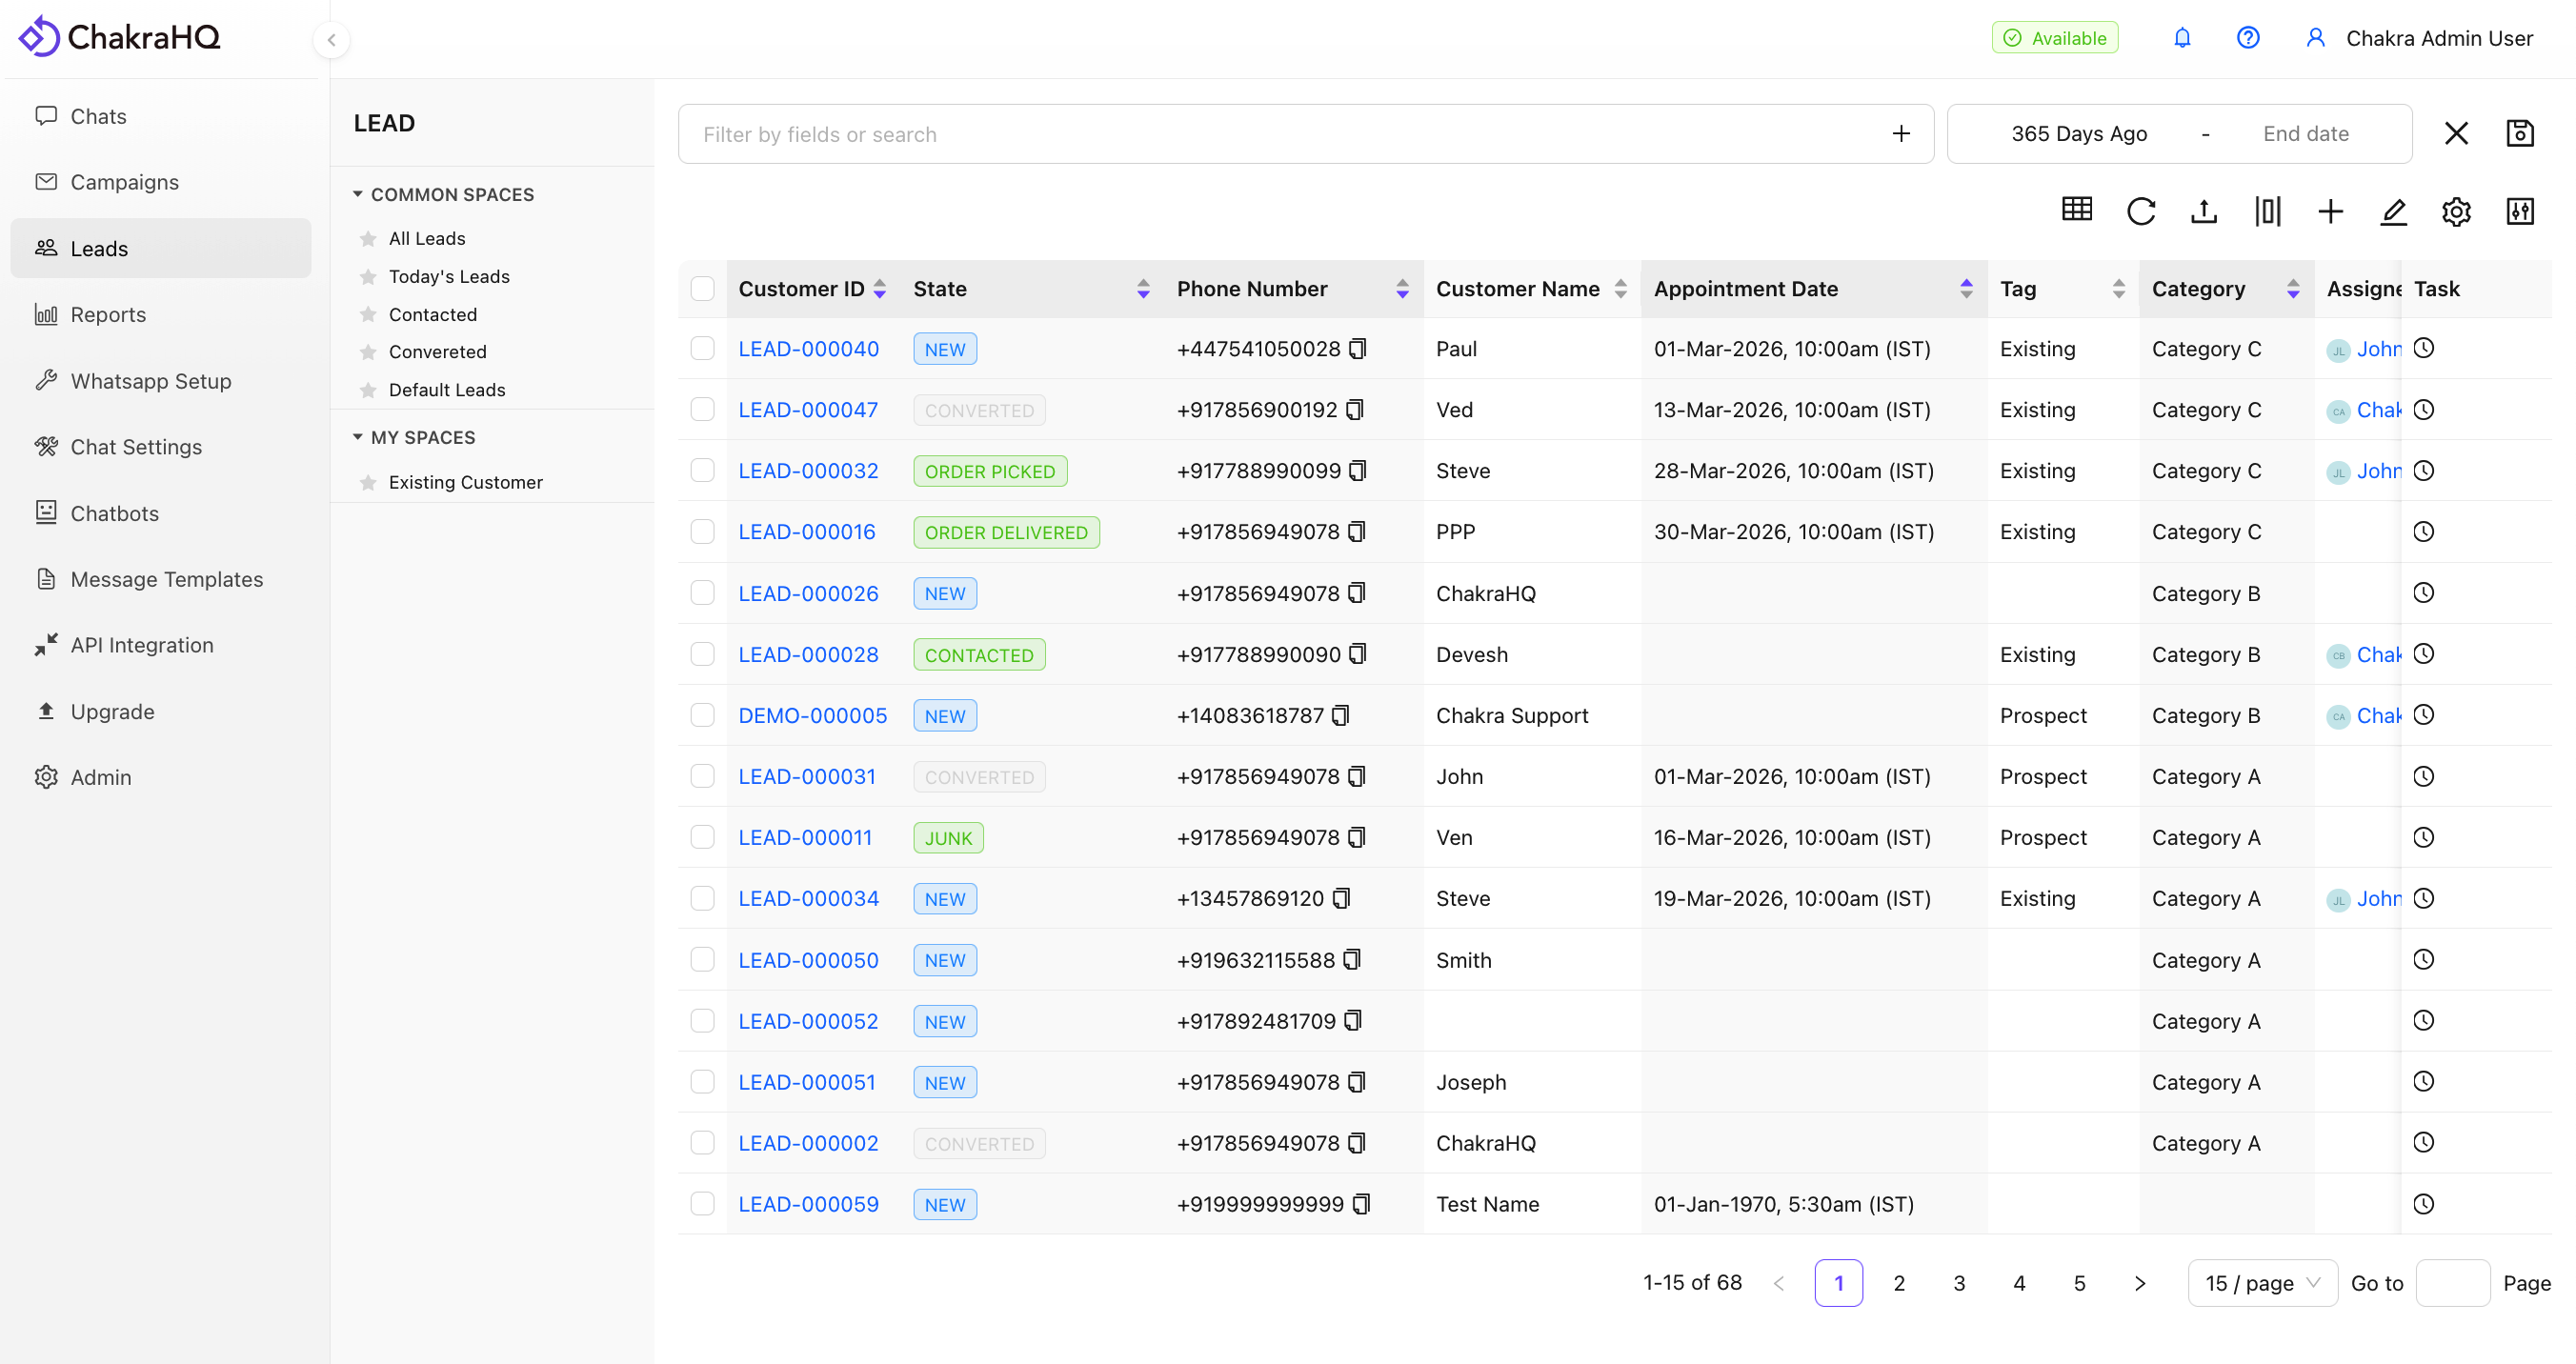Screen dimensions: 2576x1364
Task: Open task clock icon for LEAD-000016
Action: pyautogui.click(x=2423, y=532)
